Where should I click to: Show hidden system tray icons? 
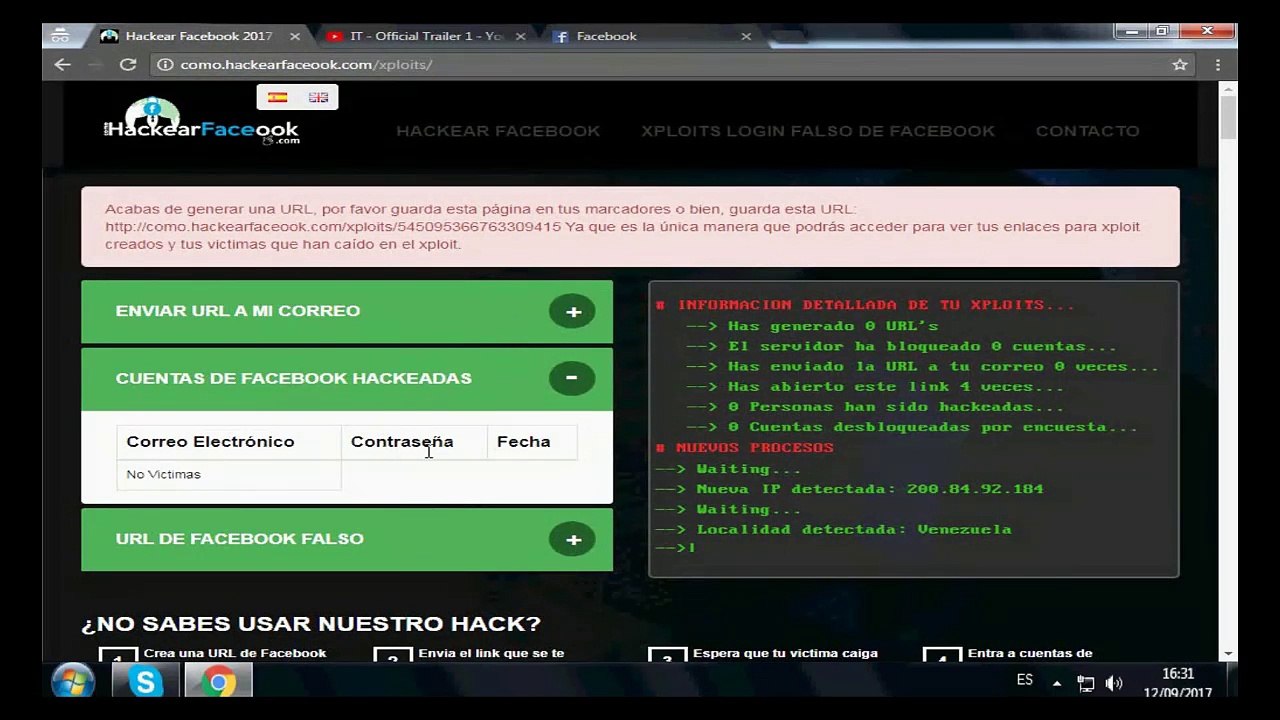tap(1057, 684)
